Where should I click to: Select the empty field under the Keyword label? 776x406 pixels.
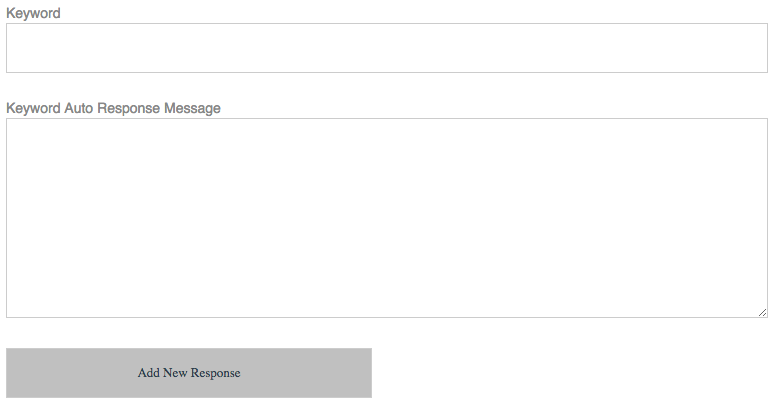pos(387,48)
